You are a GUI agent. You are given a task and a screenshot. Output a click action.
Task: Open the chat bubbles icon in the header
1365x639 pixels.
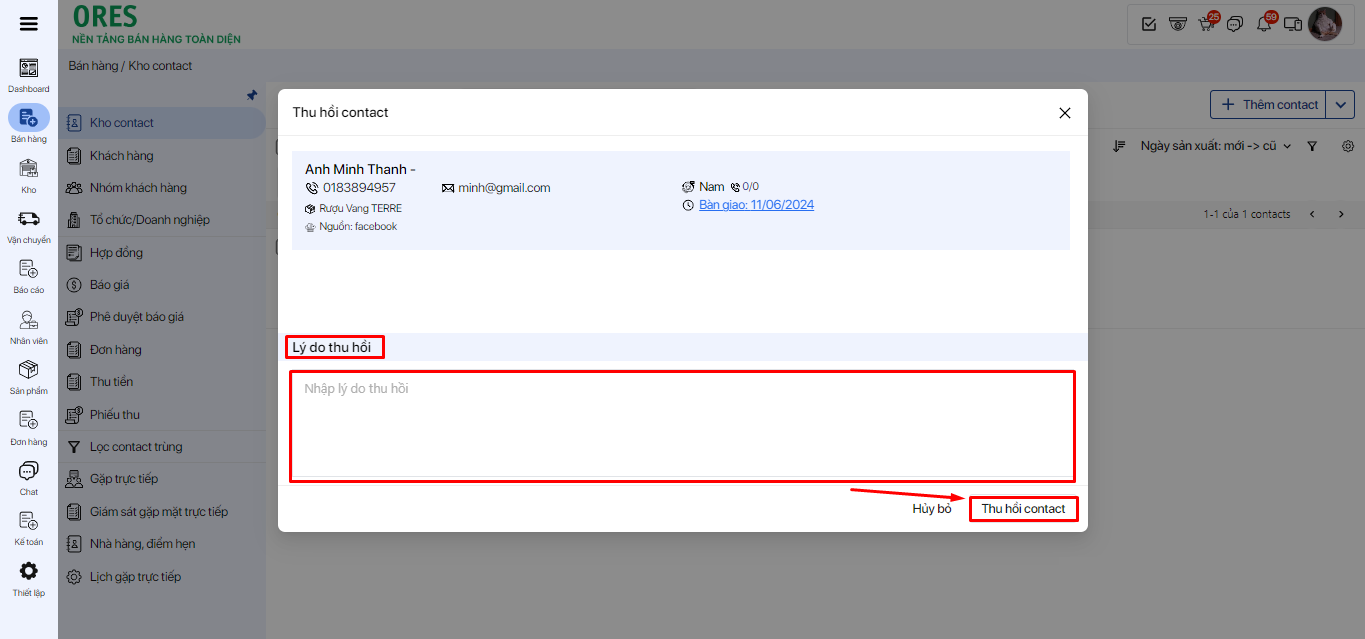pos(1235,24)
